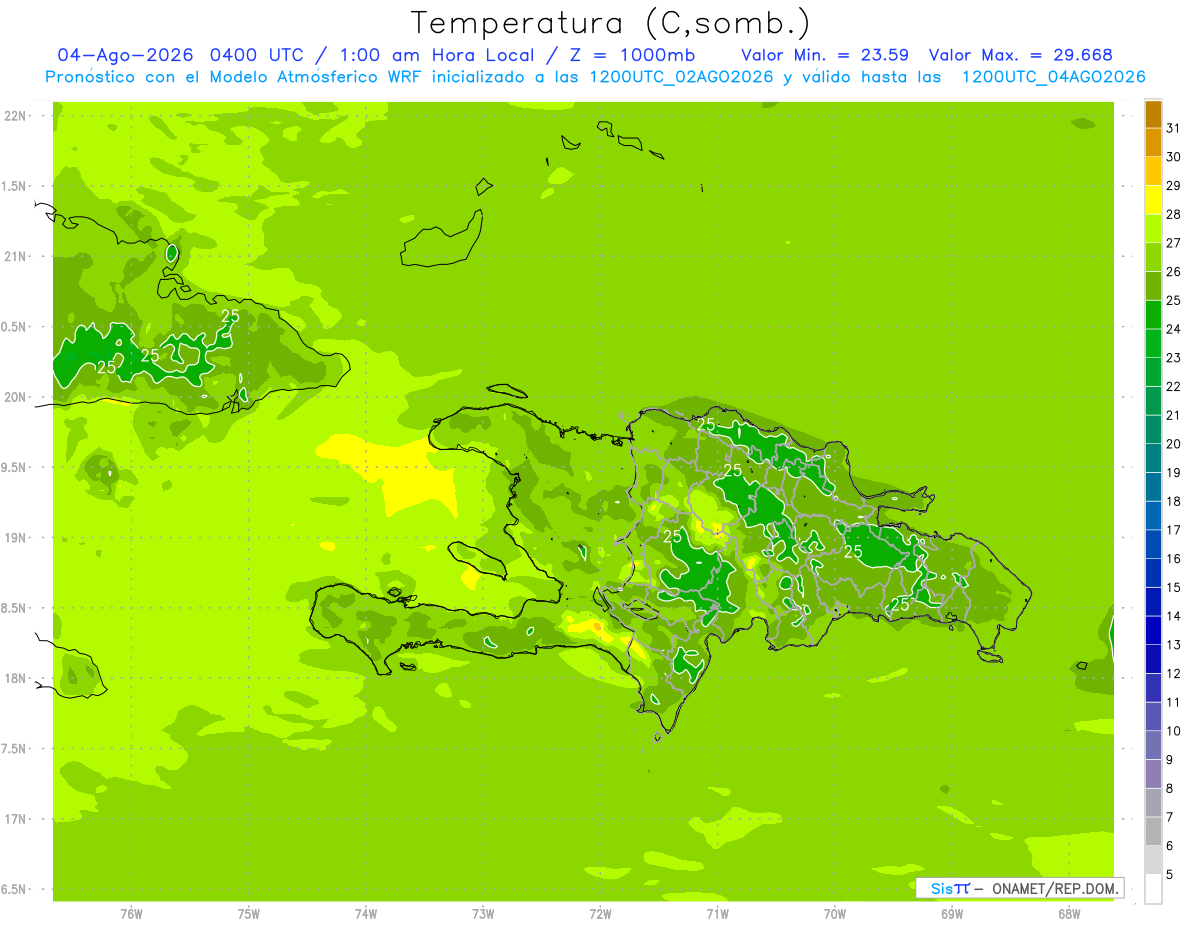Click the "70W" longitude axis label
The width and height of the screenshot is (1200, 927).
pos(835,914)
